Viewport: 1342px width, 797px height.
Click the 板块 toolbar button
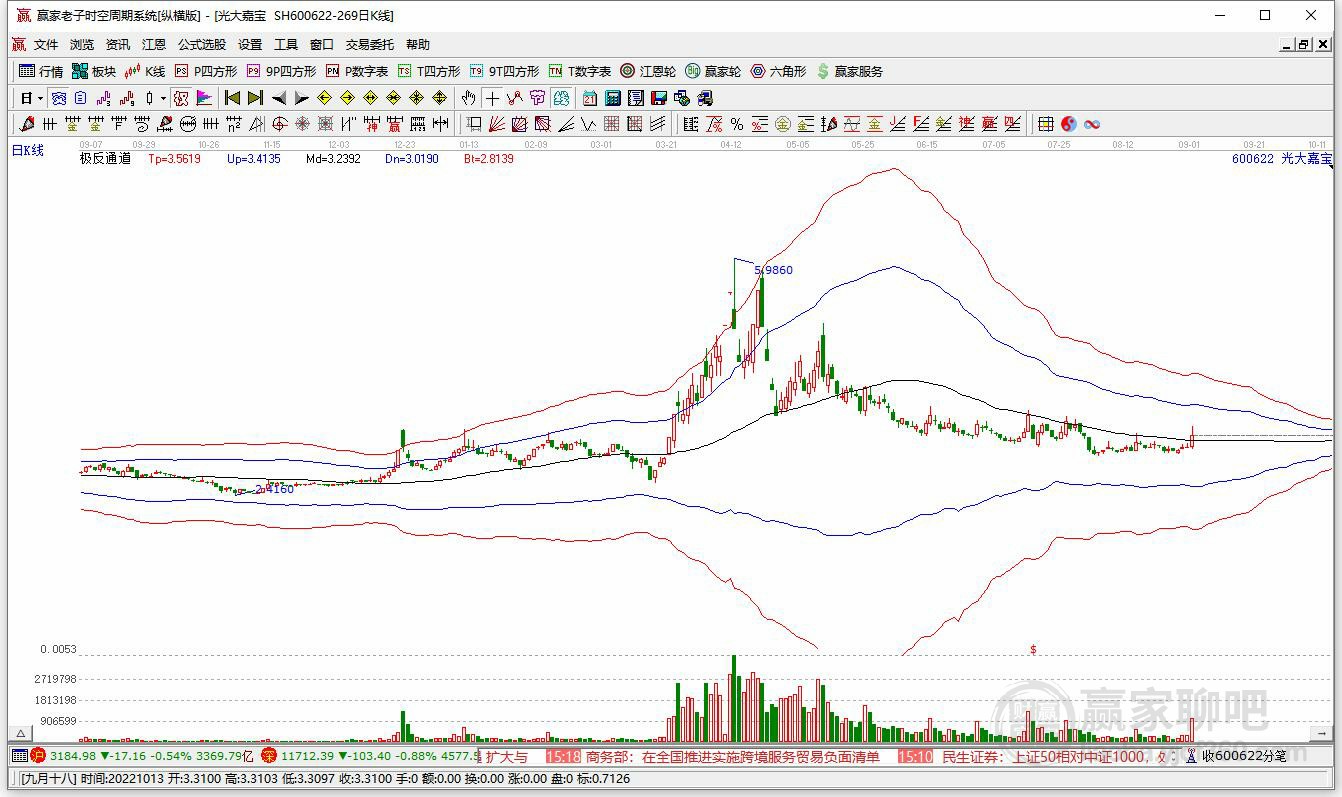pos(94,71)
